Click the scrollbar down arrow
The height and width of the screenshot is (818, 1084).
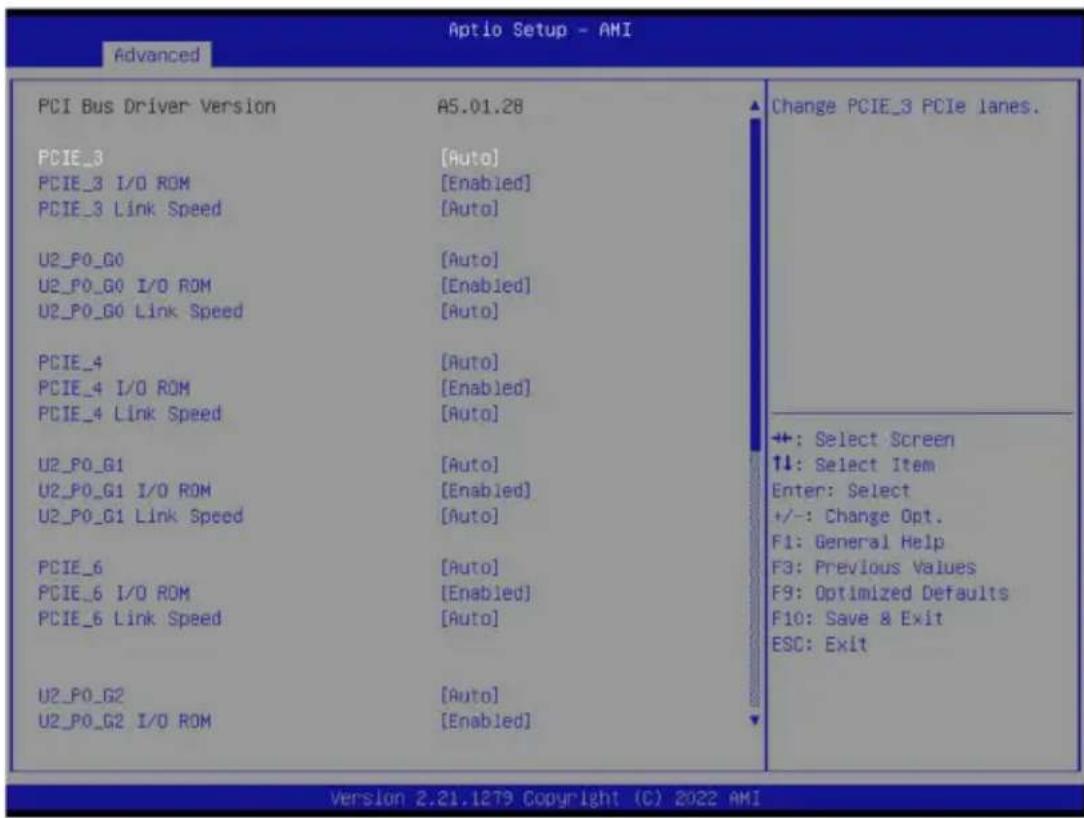pos(755,720)
